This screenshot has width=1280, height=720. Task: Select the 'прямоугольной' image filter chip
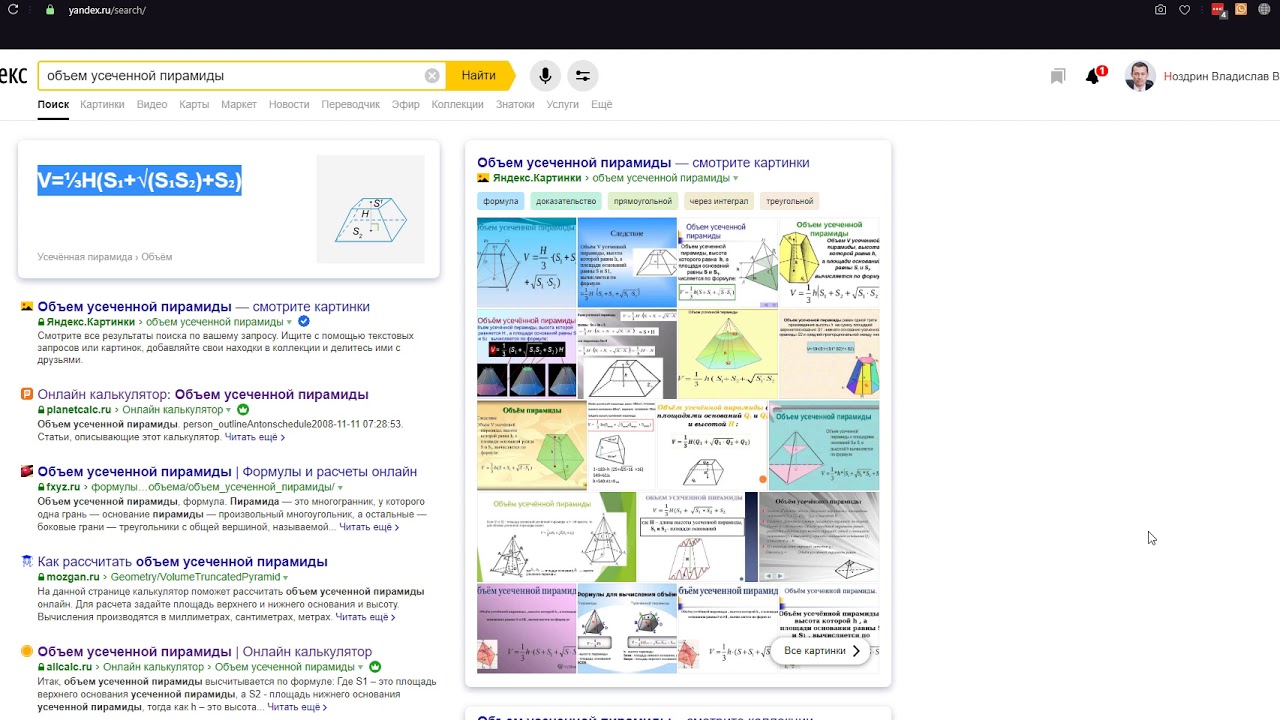tap(643, 201)
